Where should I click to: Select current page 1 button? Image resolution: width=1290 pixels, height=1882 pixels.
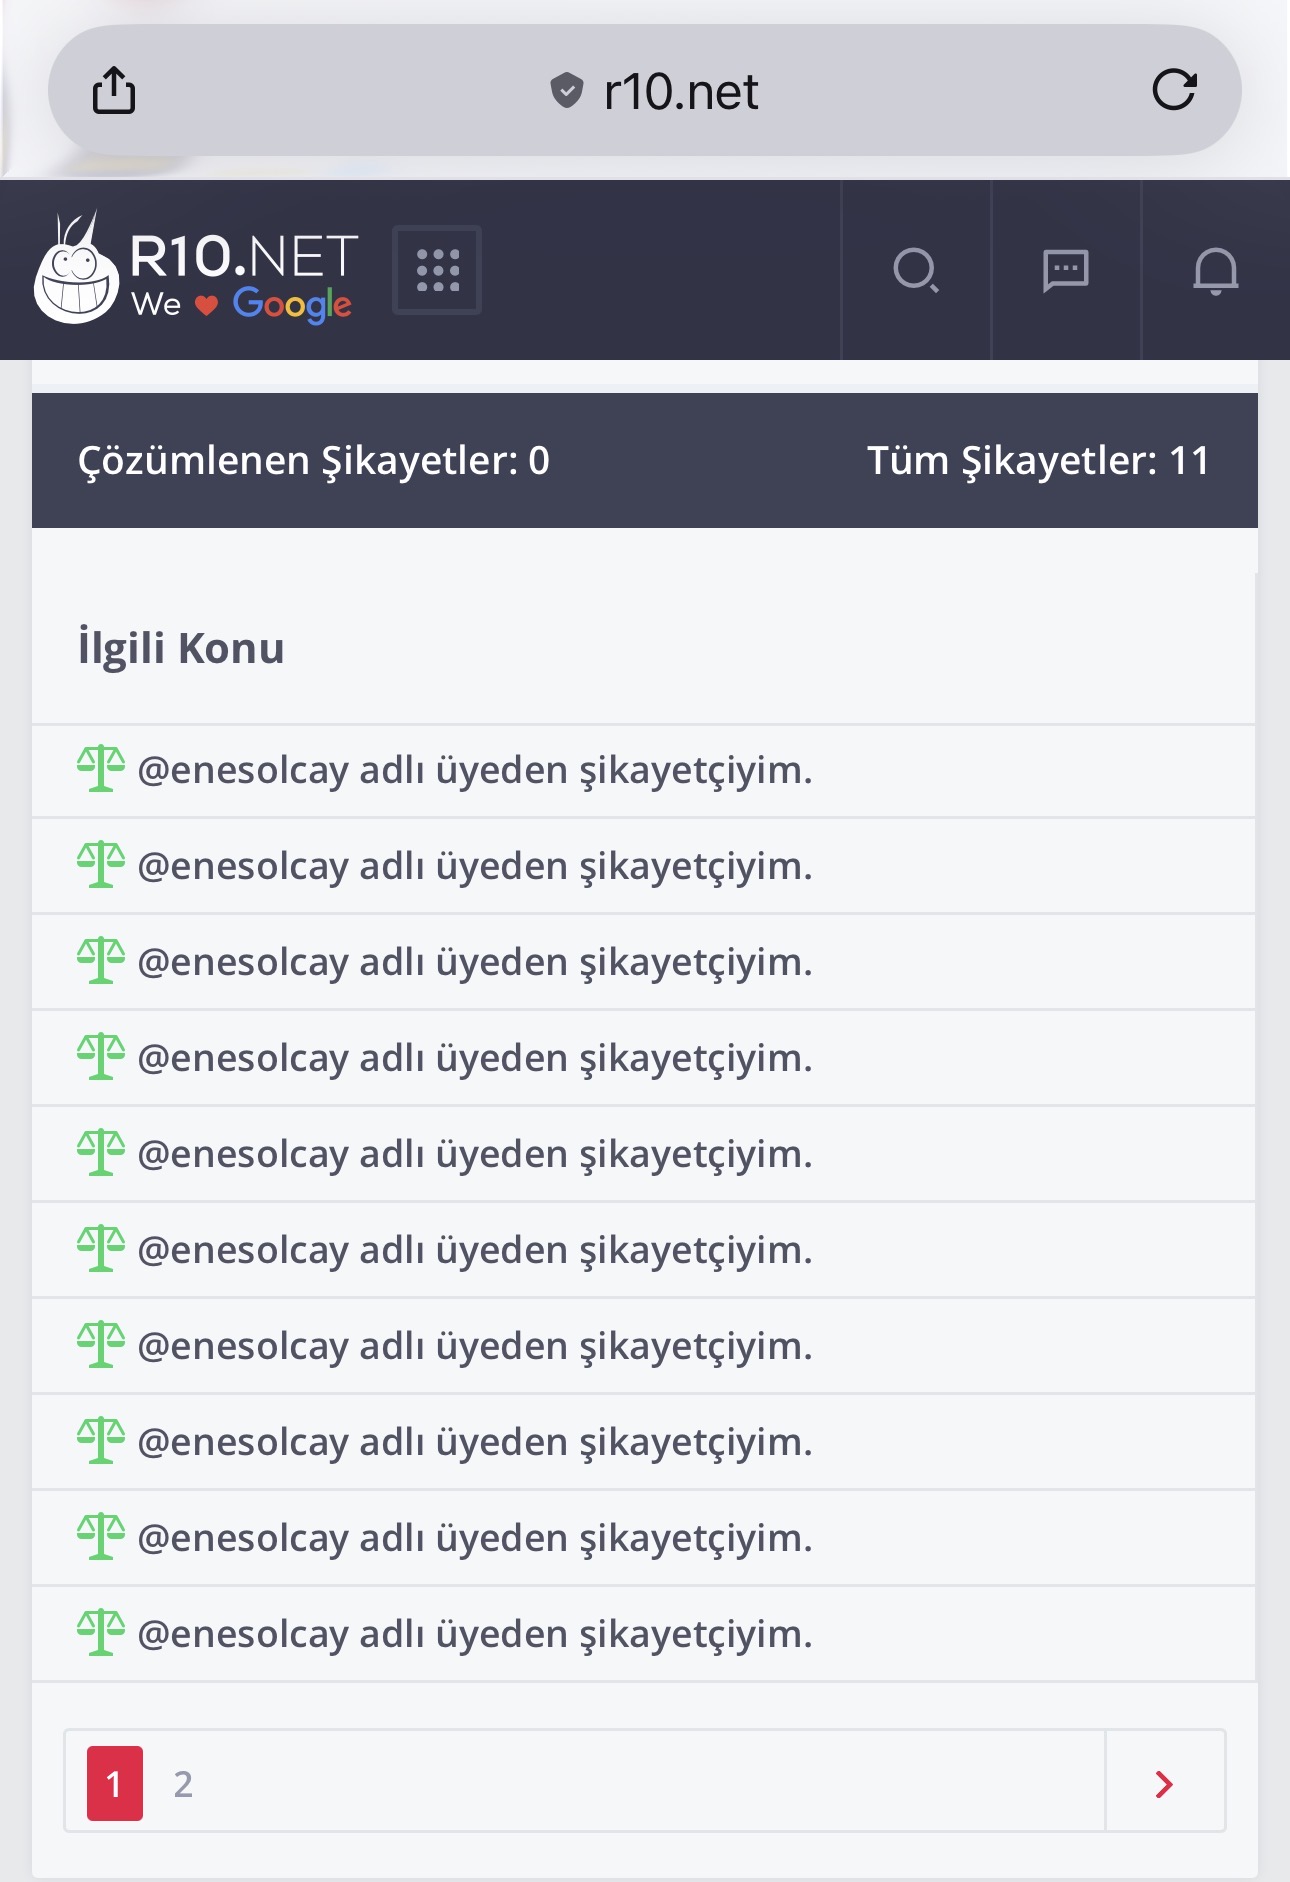click(115, 1783)
